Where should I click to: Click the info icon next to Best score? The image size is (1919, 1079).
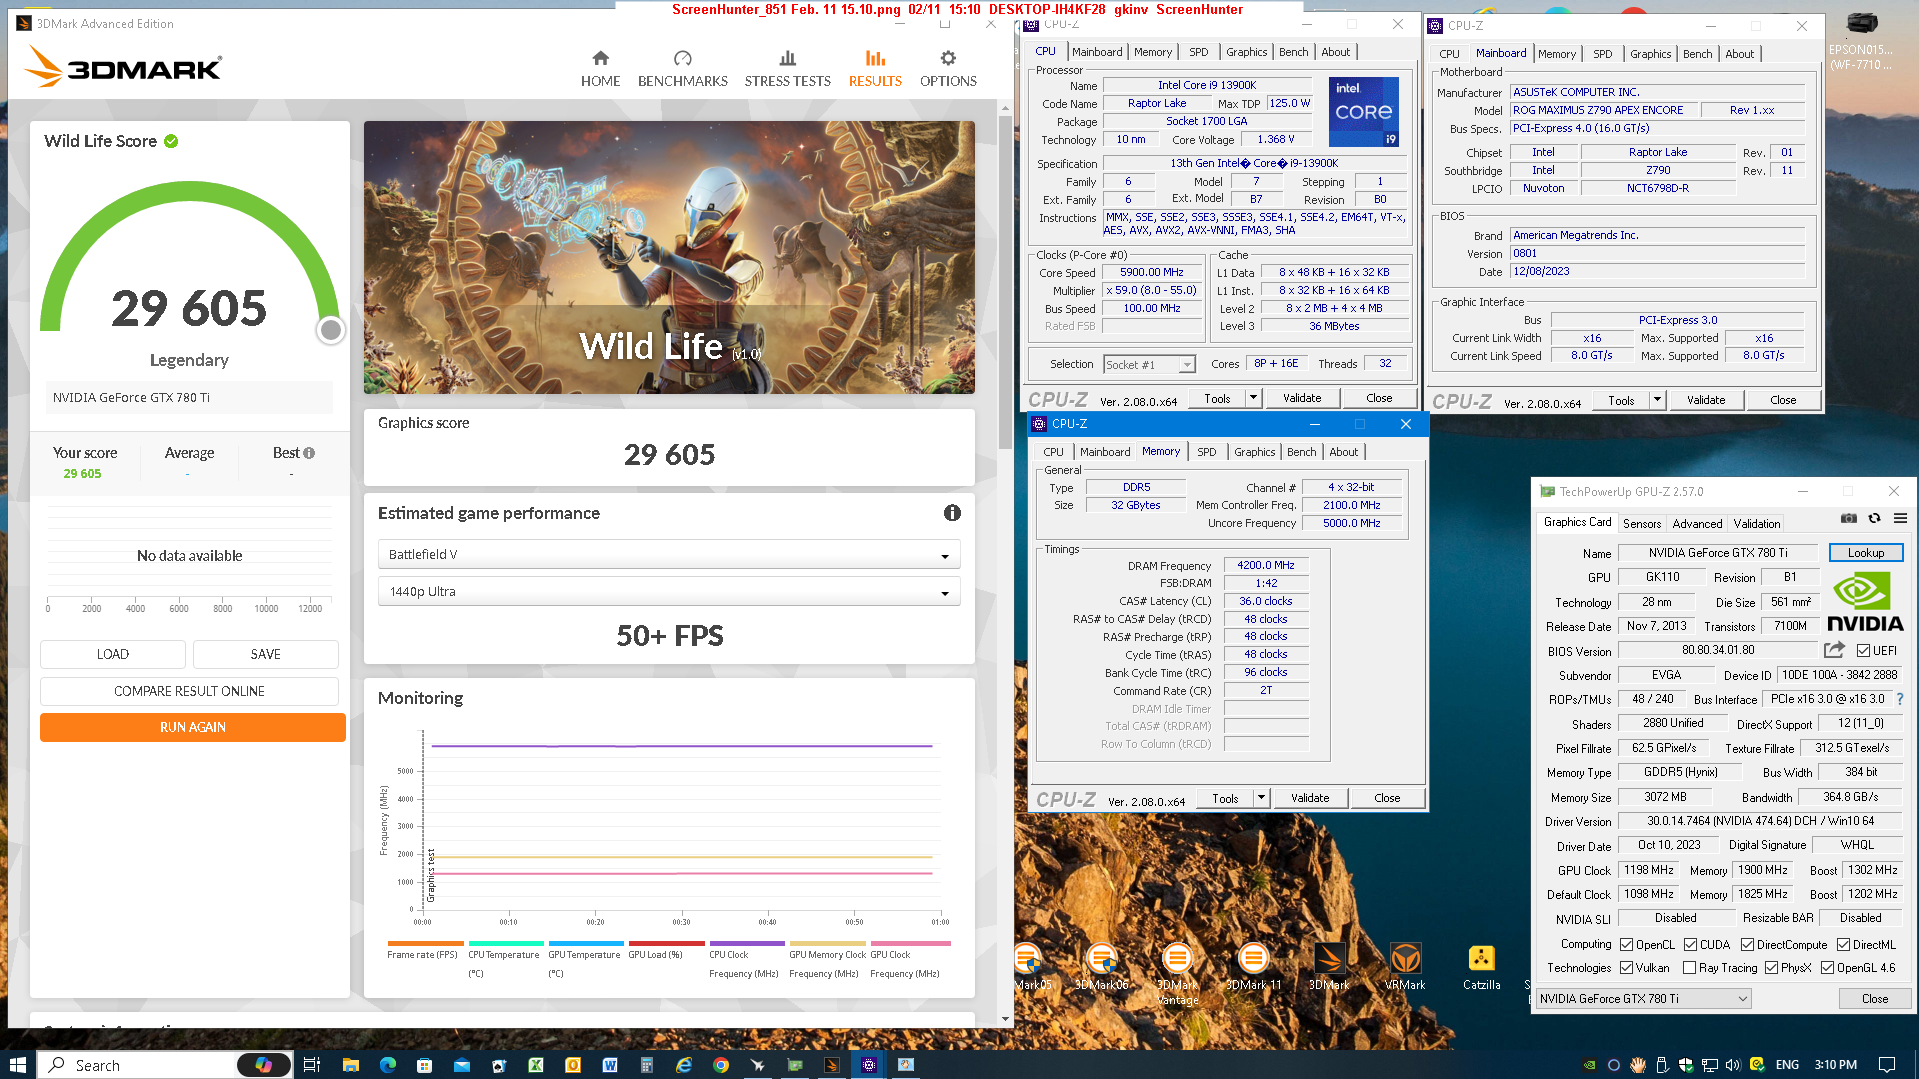point(309,453)
